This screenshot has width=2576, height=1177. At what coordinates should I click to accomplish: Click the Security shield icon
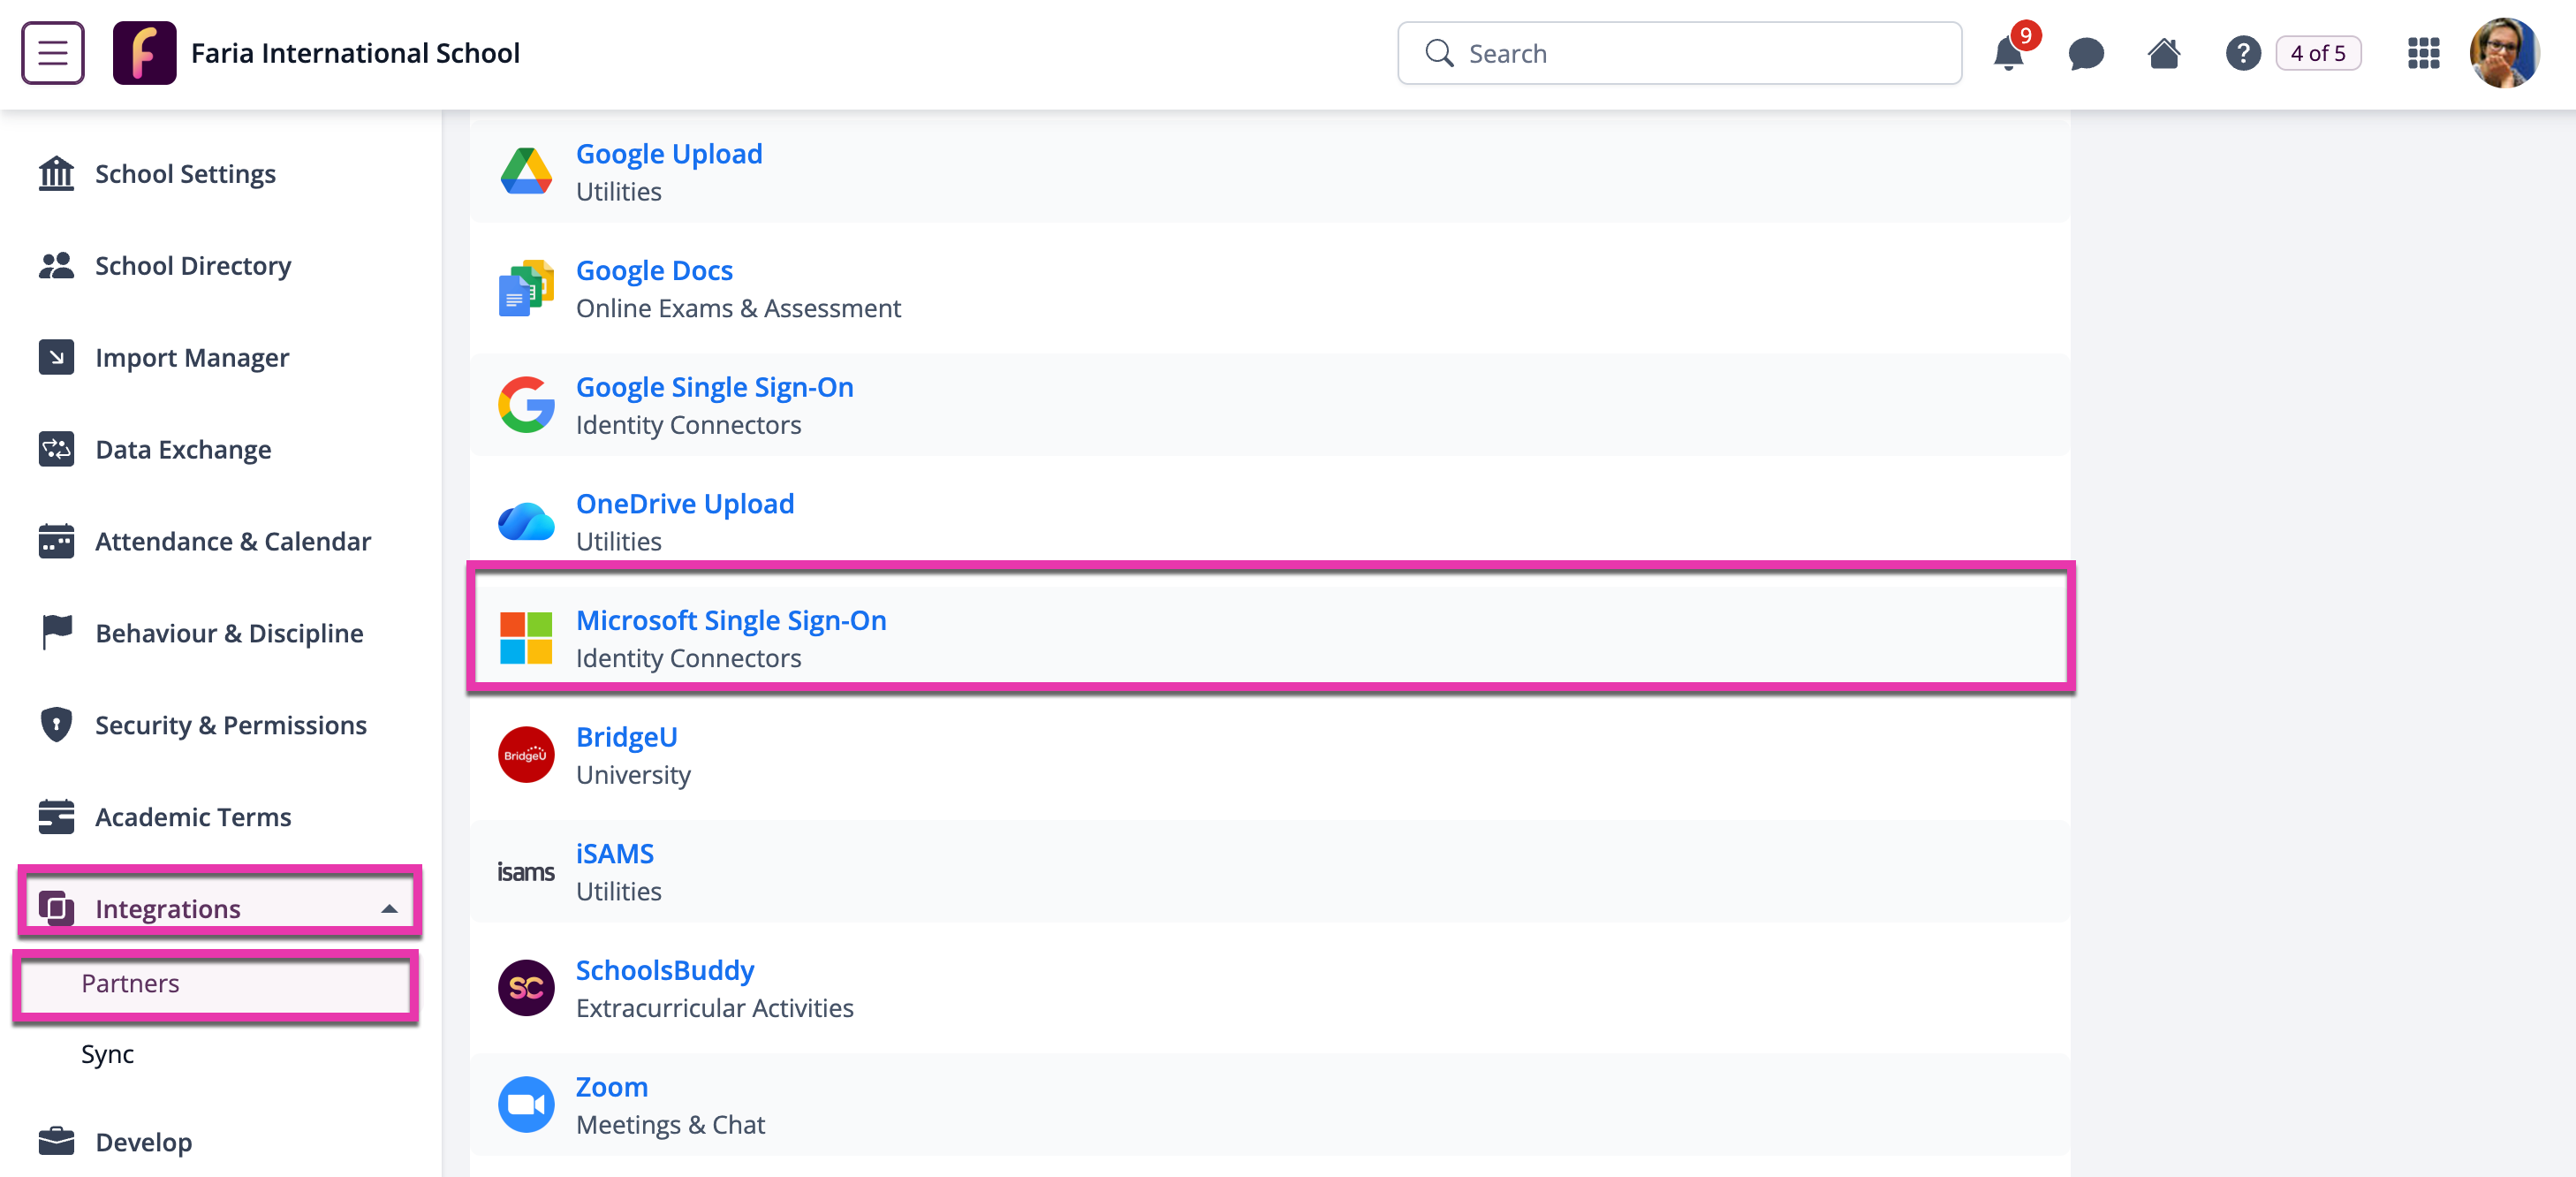[56, 724]
